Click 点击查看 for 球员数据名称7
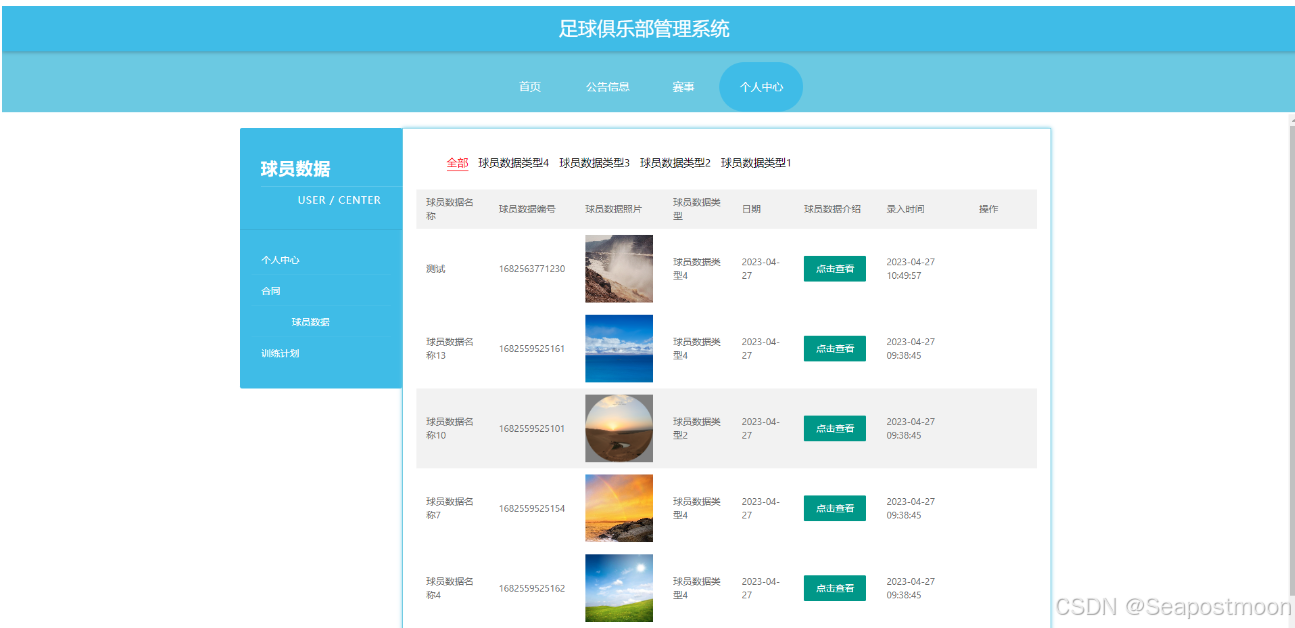The height and width of the screenshot is (628, 1295). (834, 508)
